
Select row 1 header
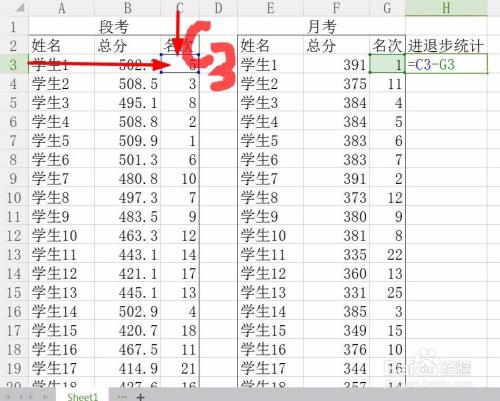pyautogui.click(x=13, y=26)
